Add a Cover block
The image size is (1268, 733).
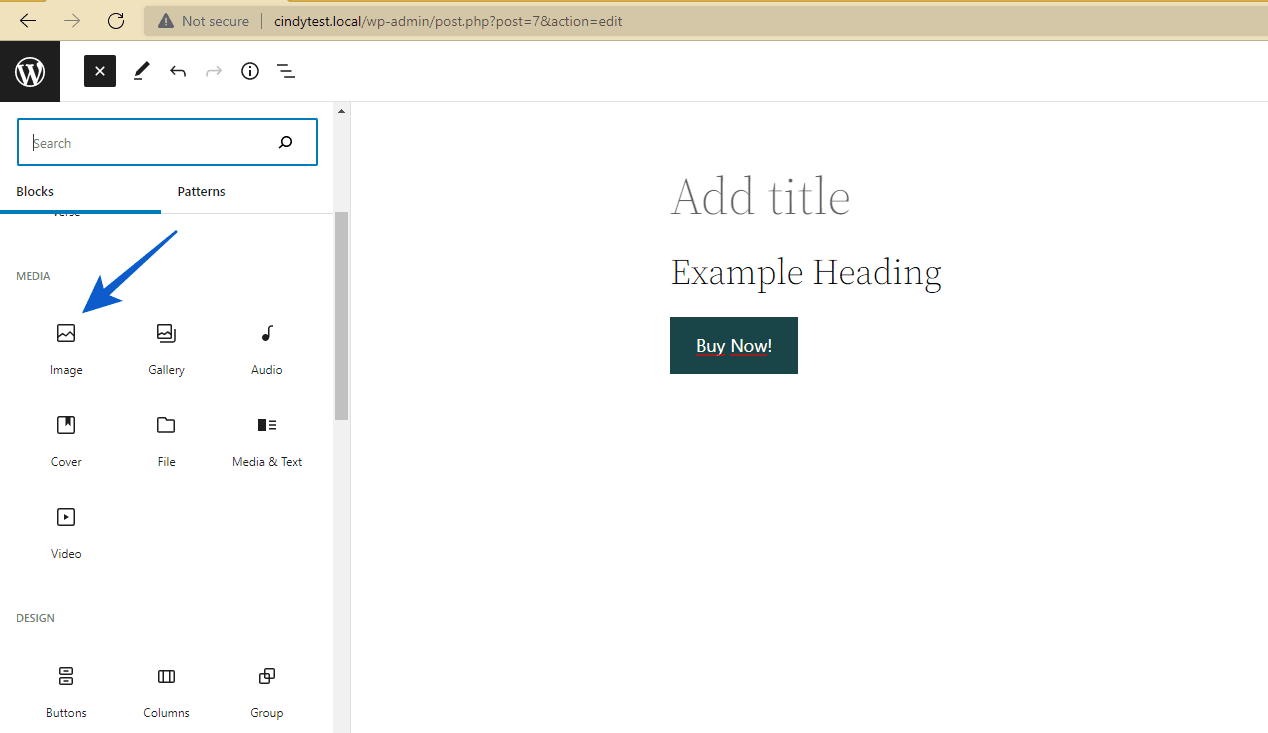66,425
